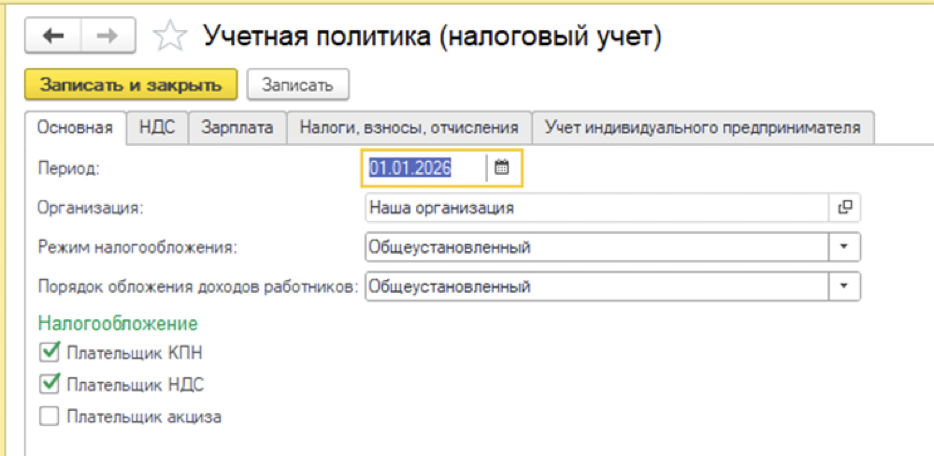Open Учет индивидуального предпринимателя tab

(x=703, y=127)
